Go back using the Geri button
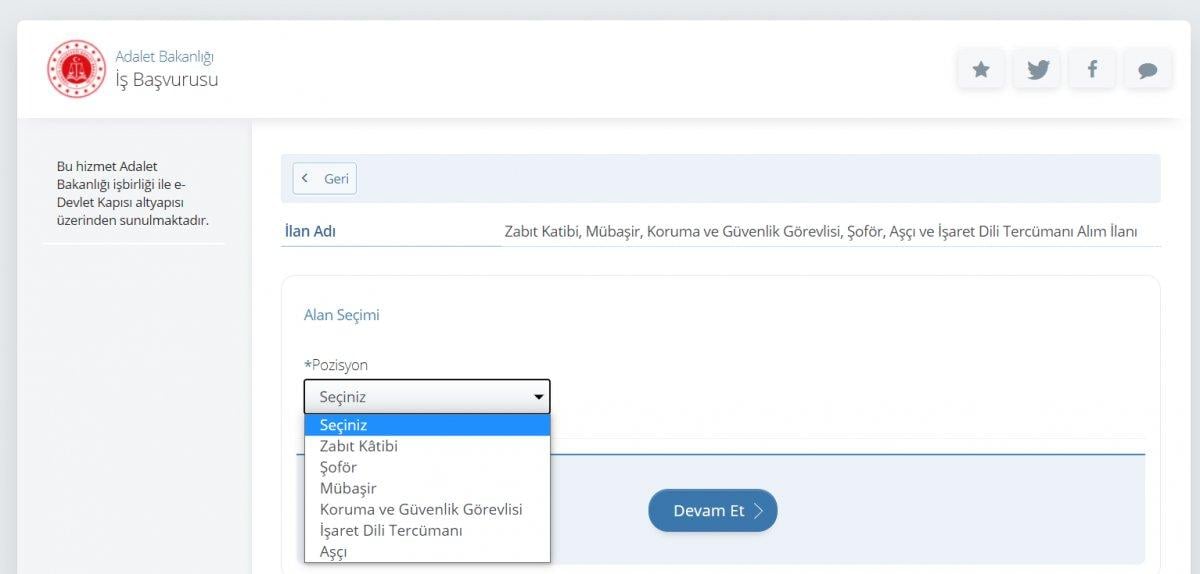The image size is (1200, 574). pyautogui.click(x=325, y=178)
